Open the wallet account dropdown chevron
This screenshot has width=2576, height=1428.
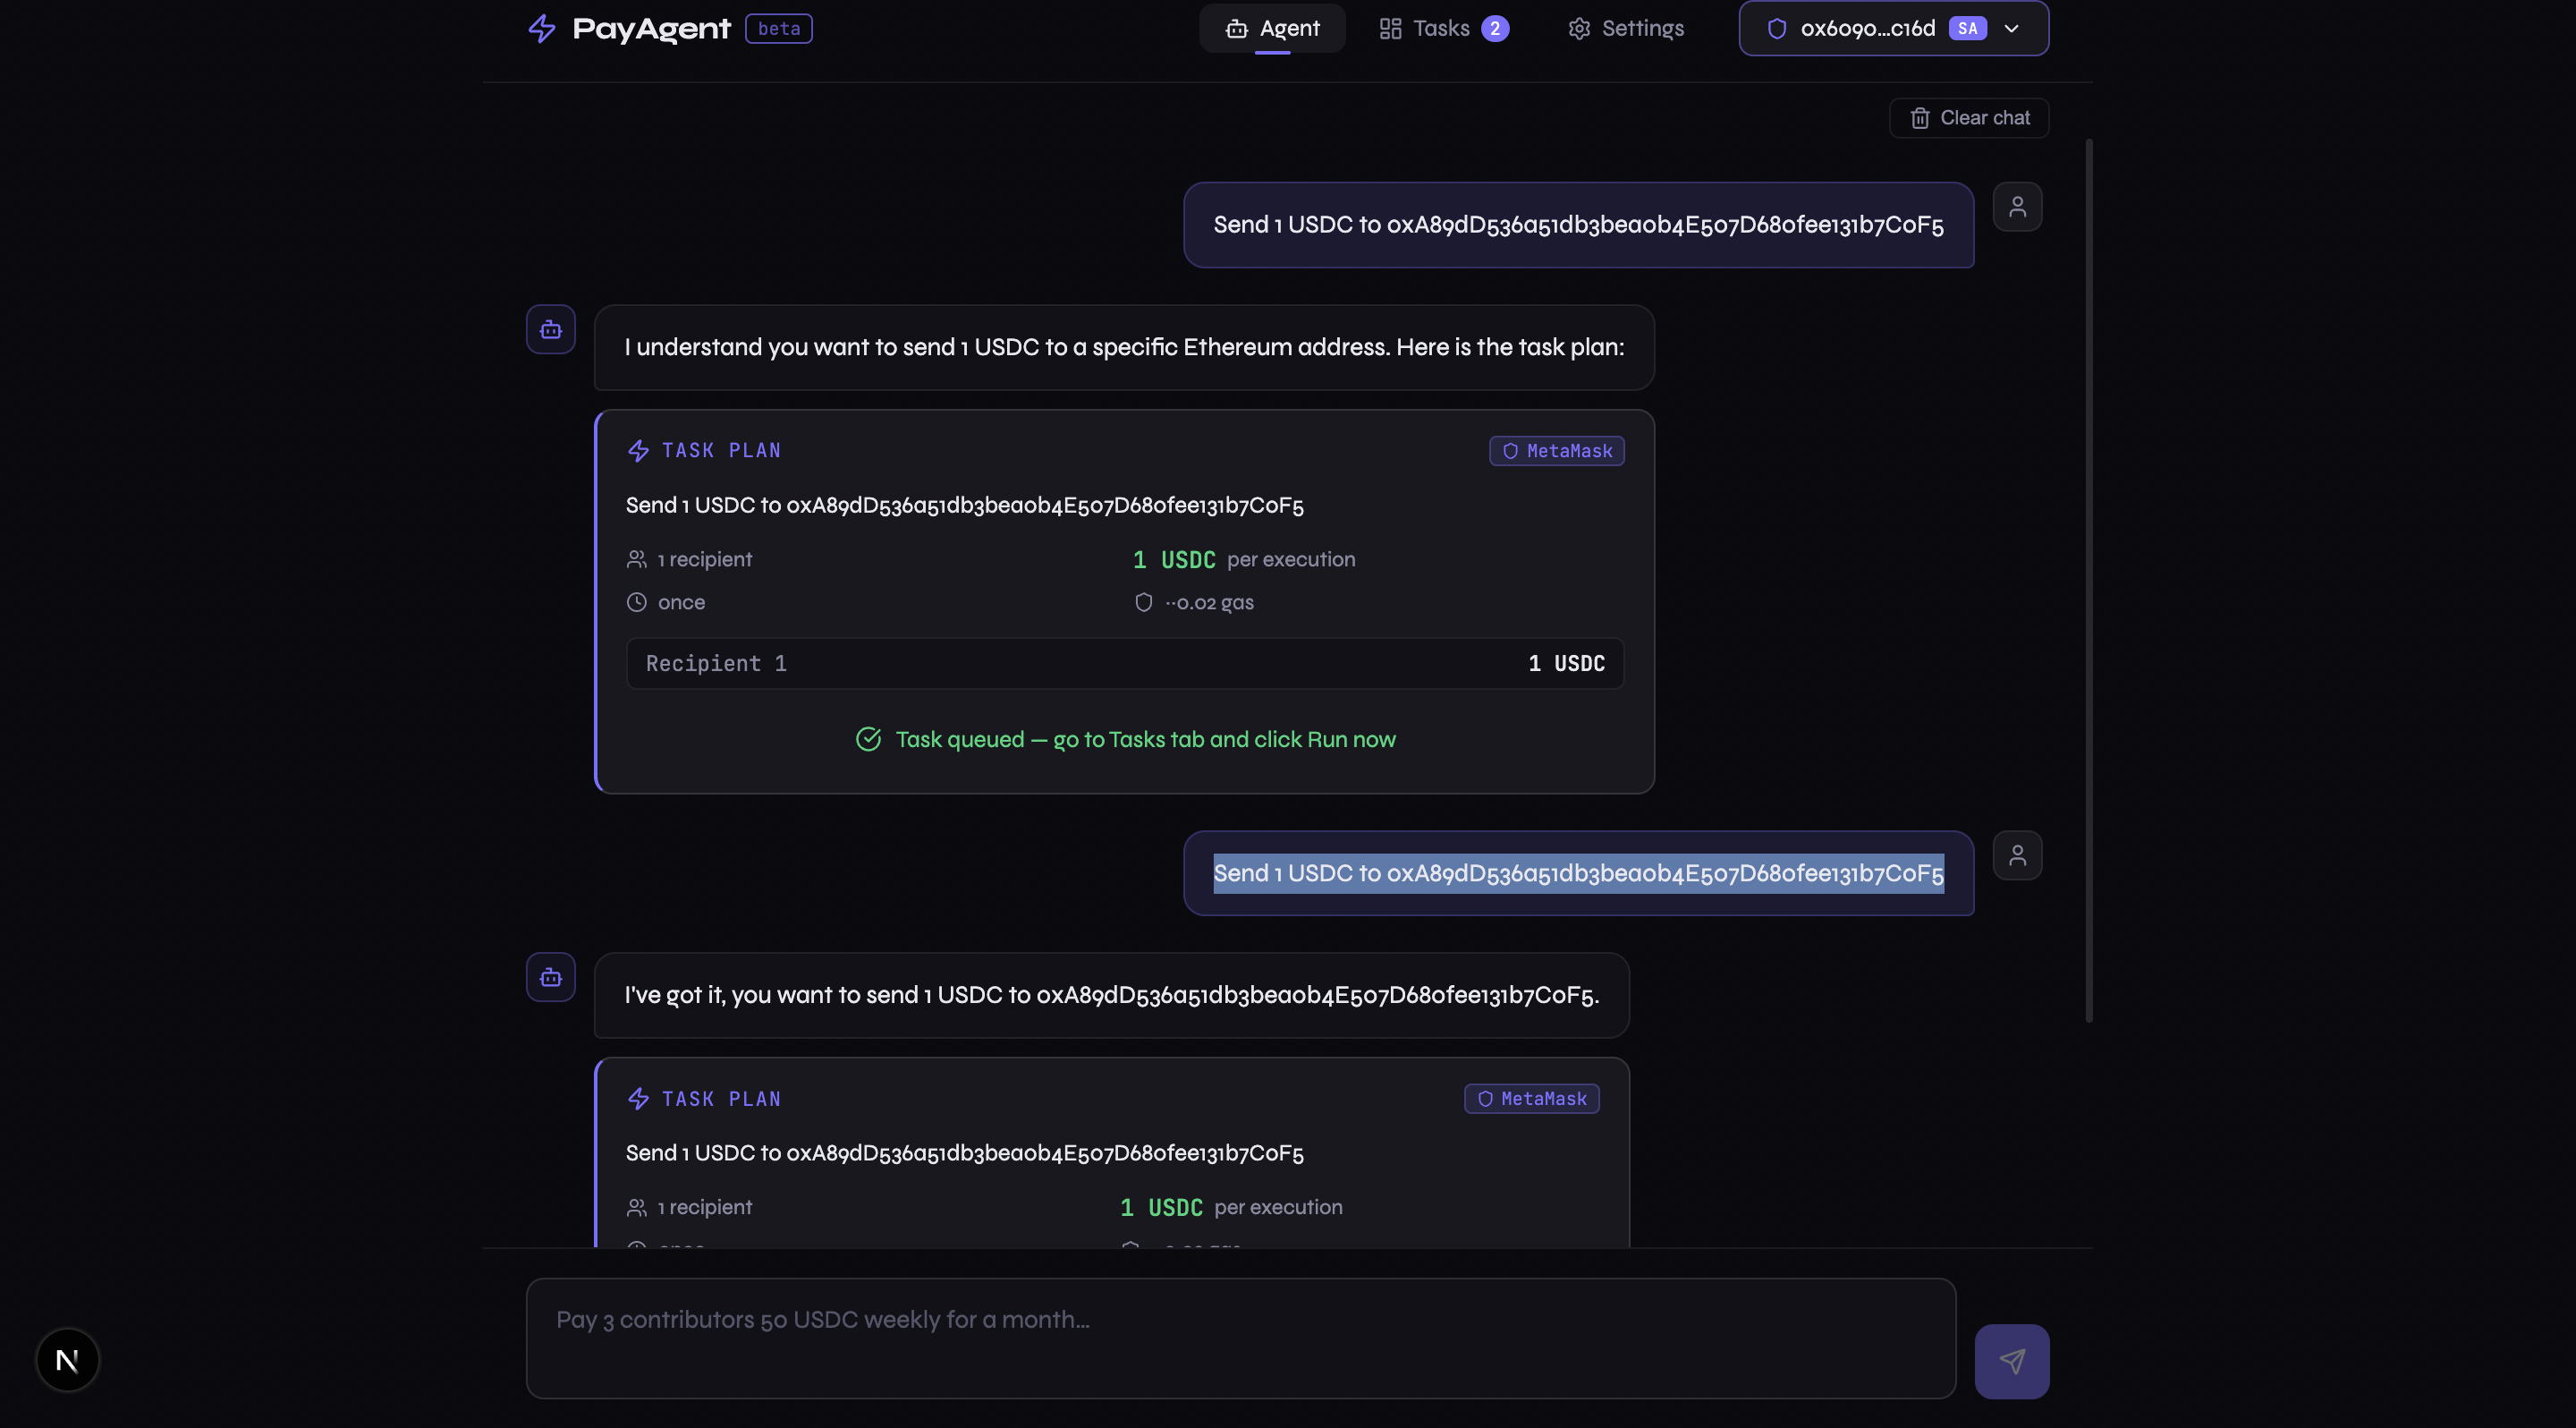(x=2012, y=28)
